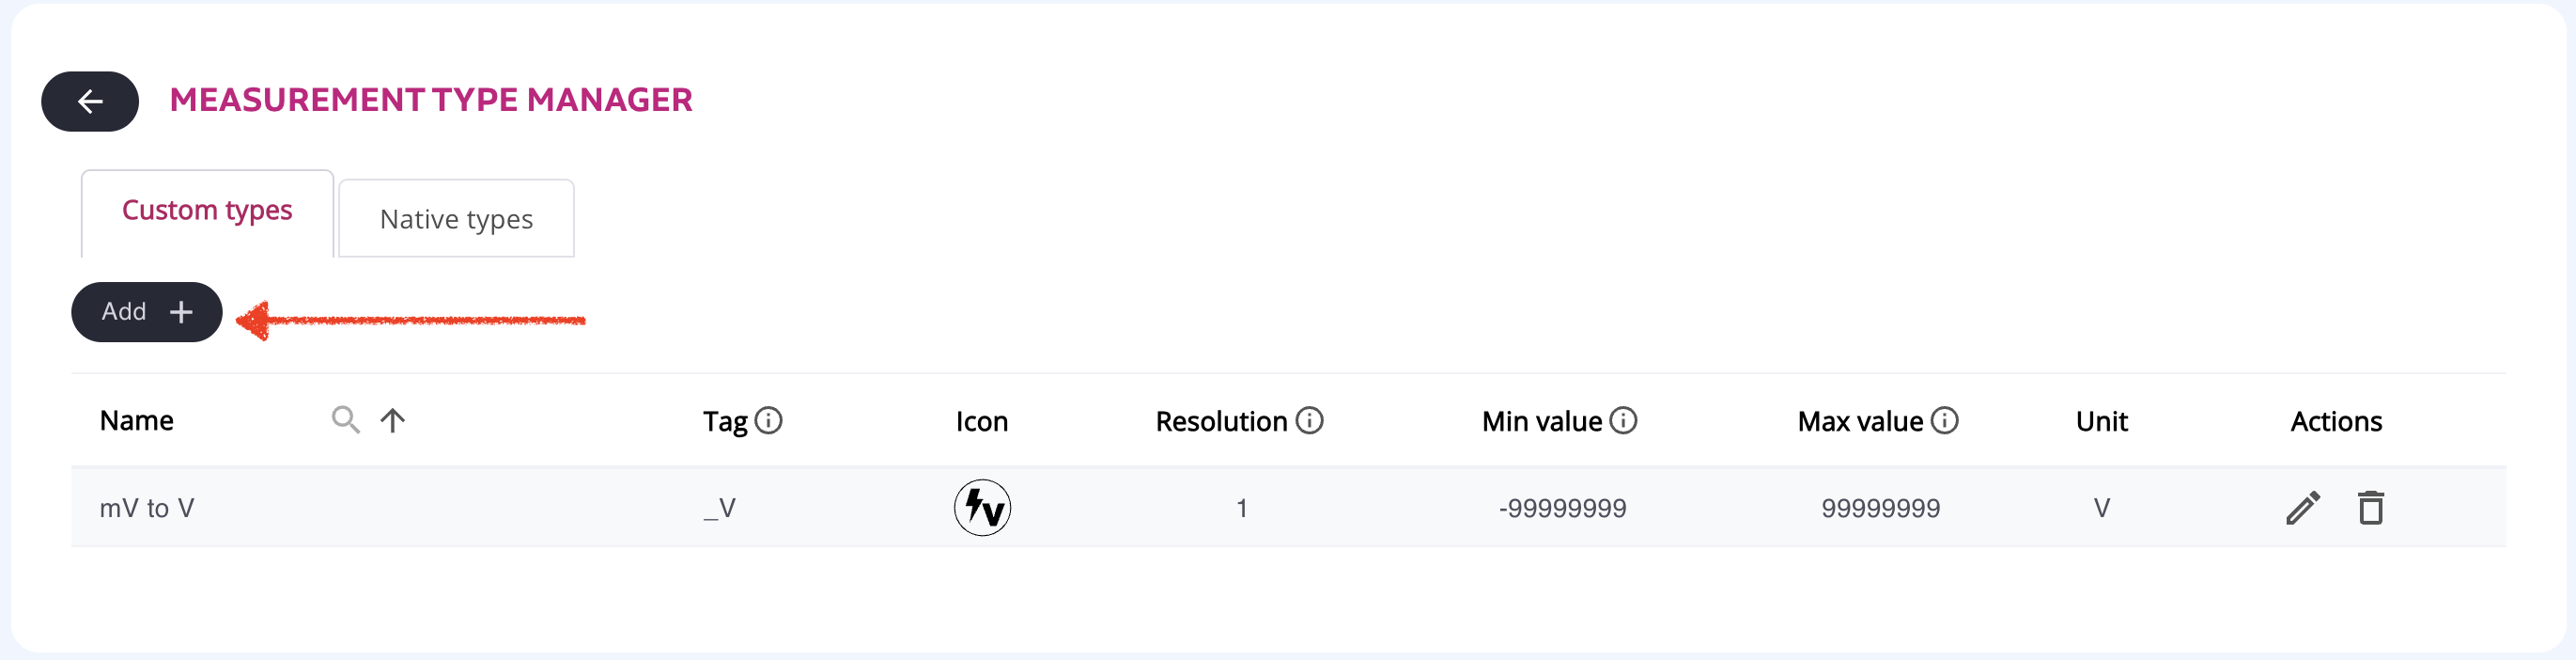
Task: Click the Unit column header
Action: click(2101, 421)
